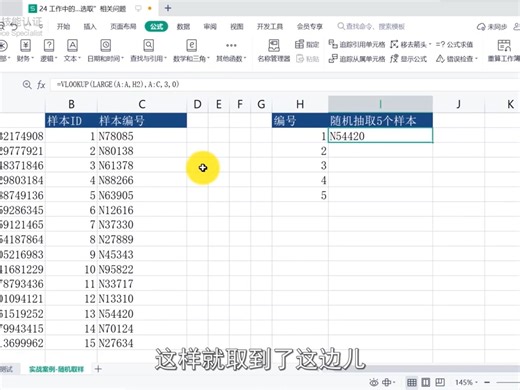Select column header J
The width and height of the screenshot is (520, 390).
pos(459,104)
